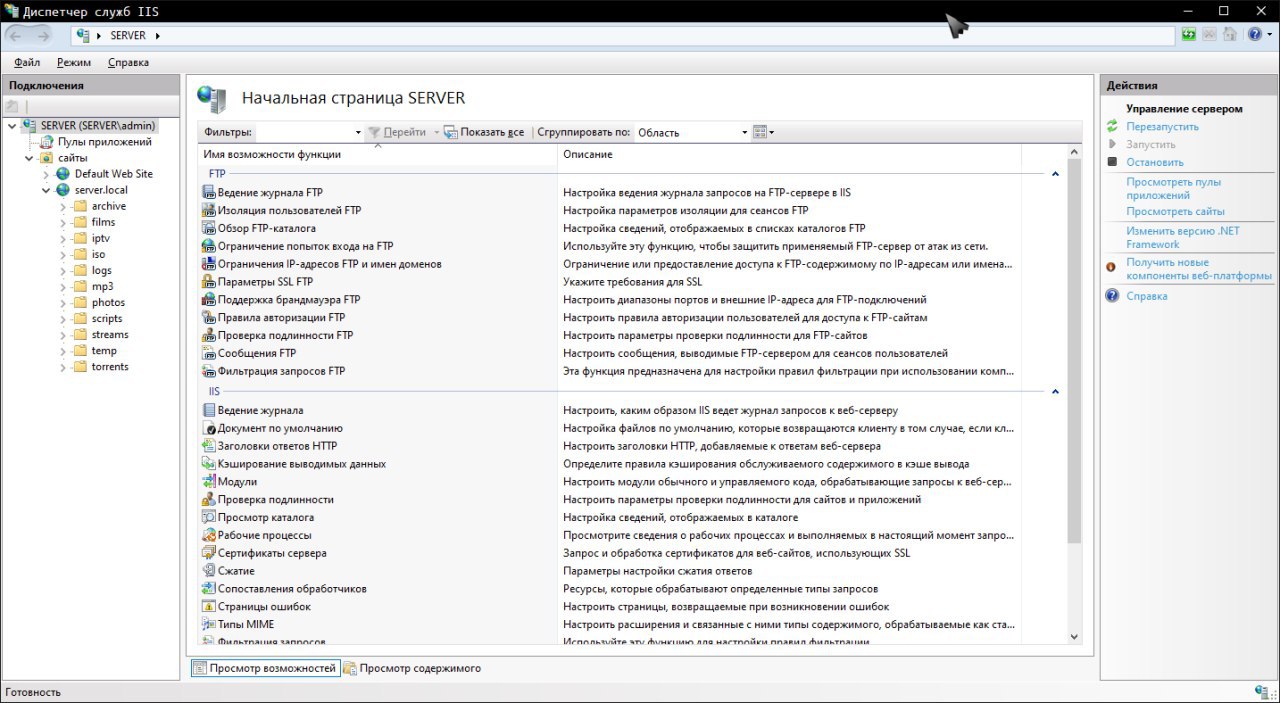The image size is (1280, 703).
Task: Collapse the SERVER tree node
Action: [x=11, y=126]
